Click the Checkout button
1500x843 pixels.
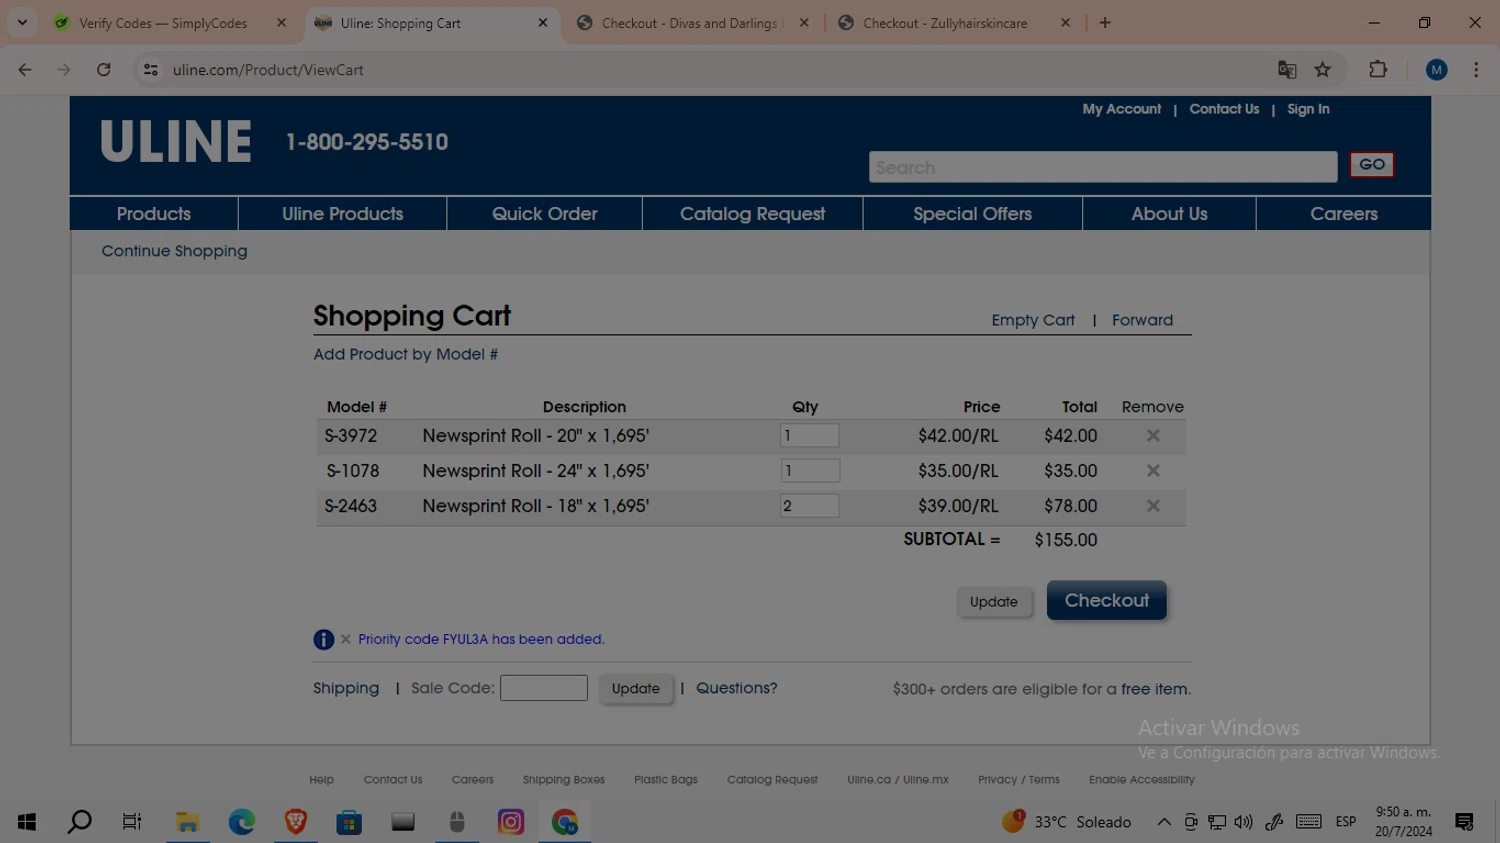click(x=1107, y=601)
